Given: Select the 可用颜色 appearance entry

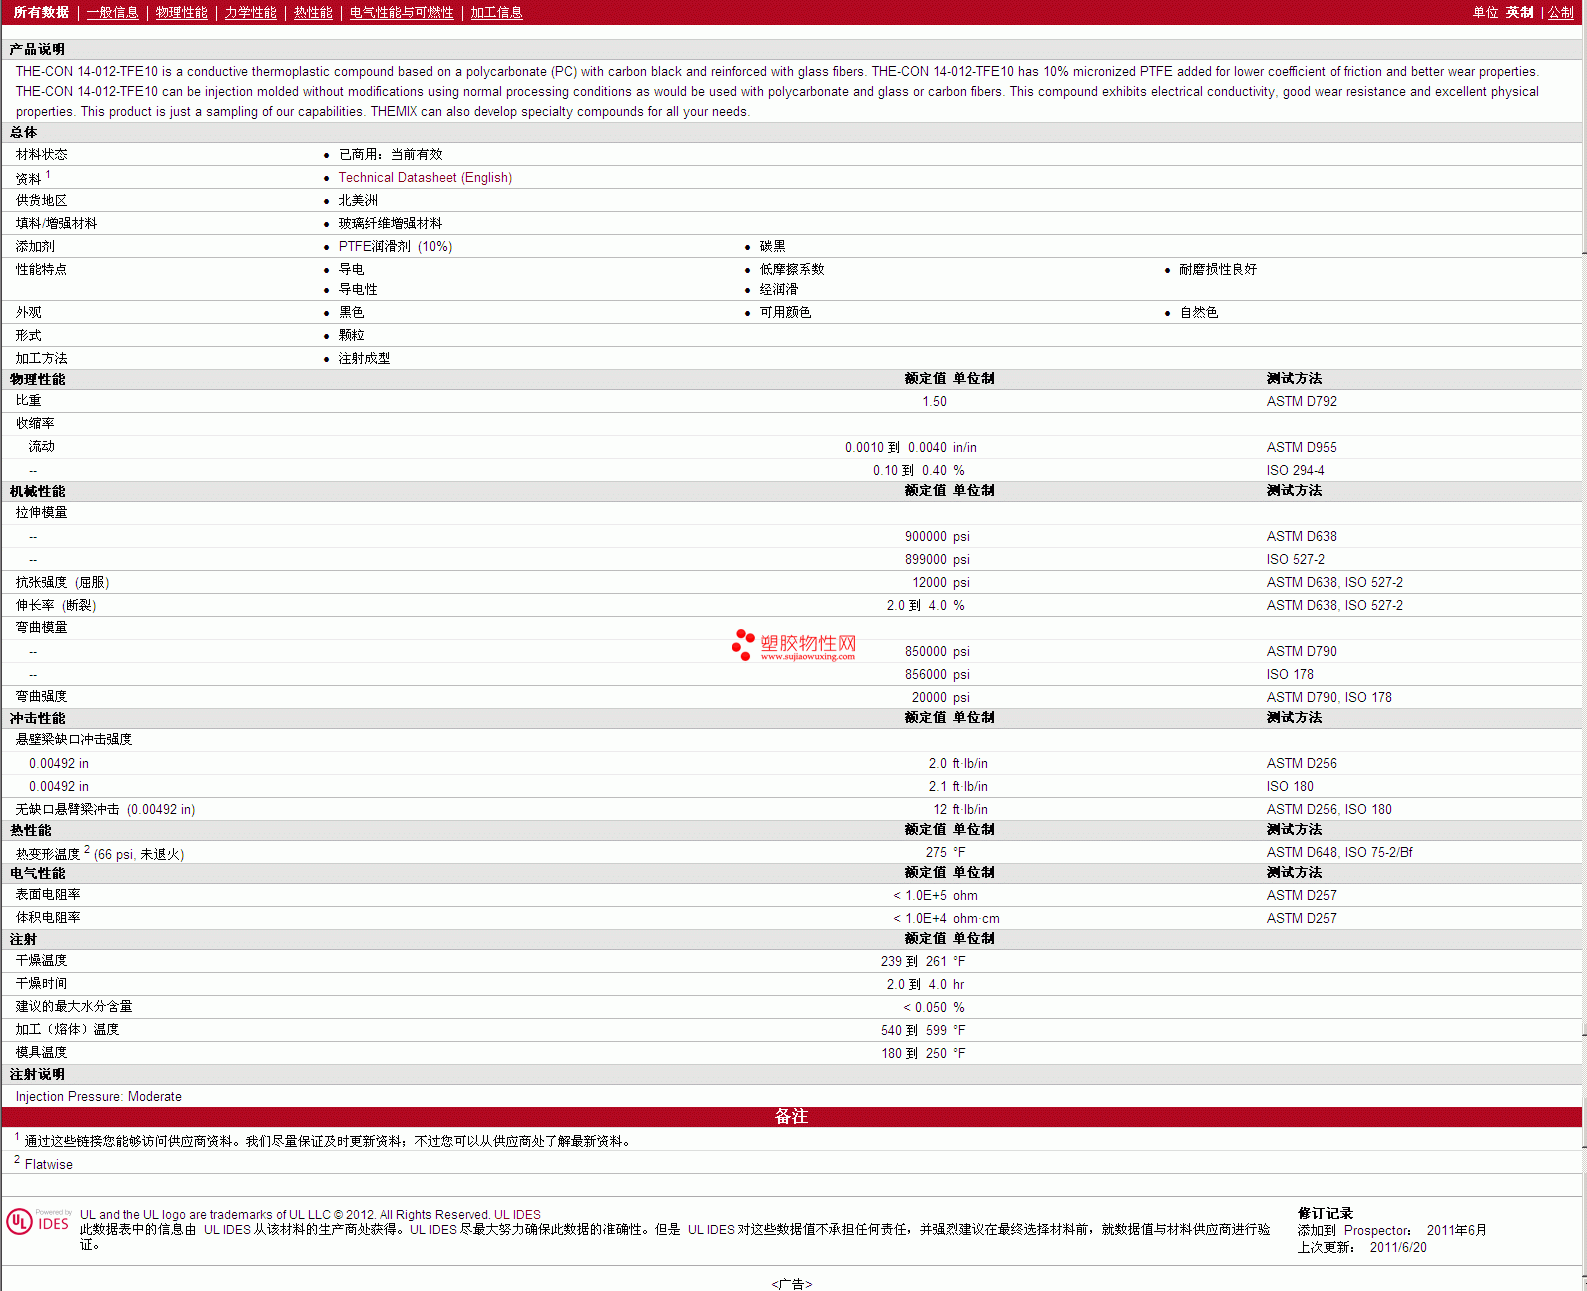Looking at the screenshot, I should tap(785, 312).
